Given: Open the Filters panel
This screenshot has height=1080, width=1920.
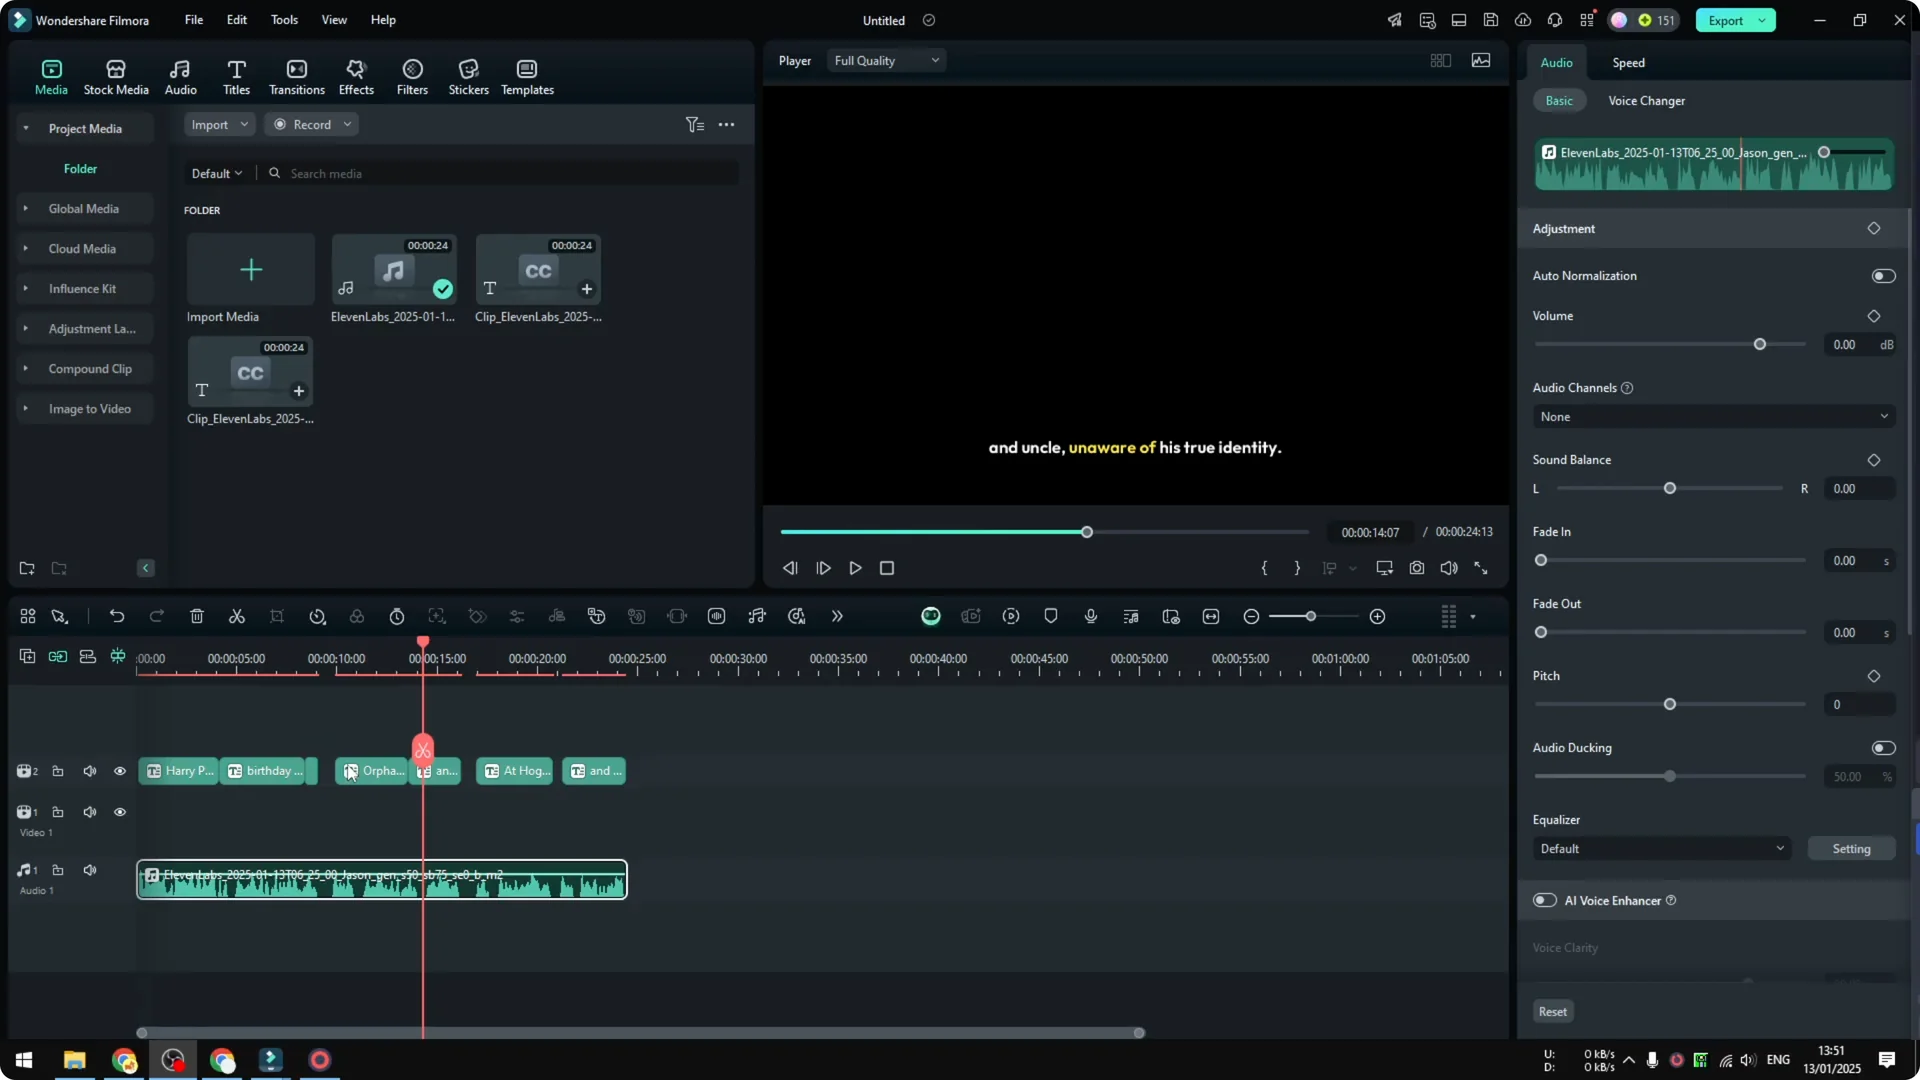Looking at the screenshot, I should click(x=412, y=77).
